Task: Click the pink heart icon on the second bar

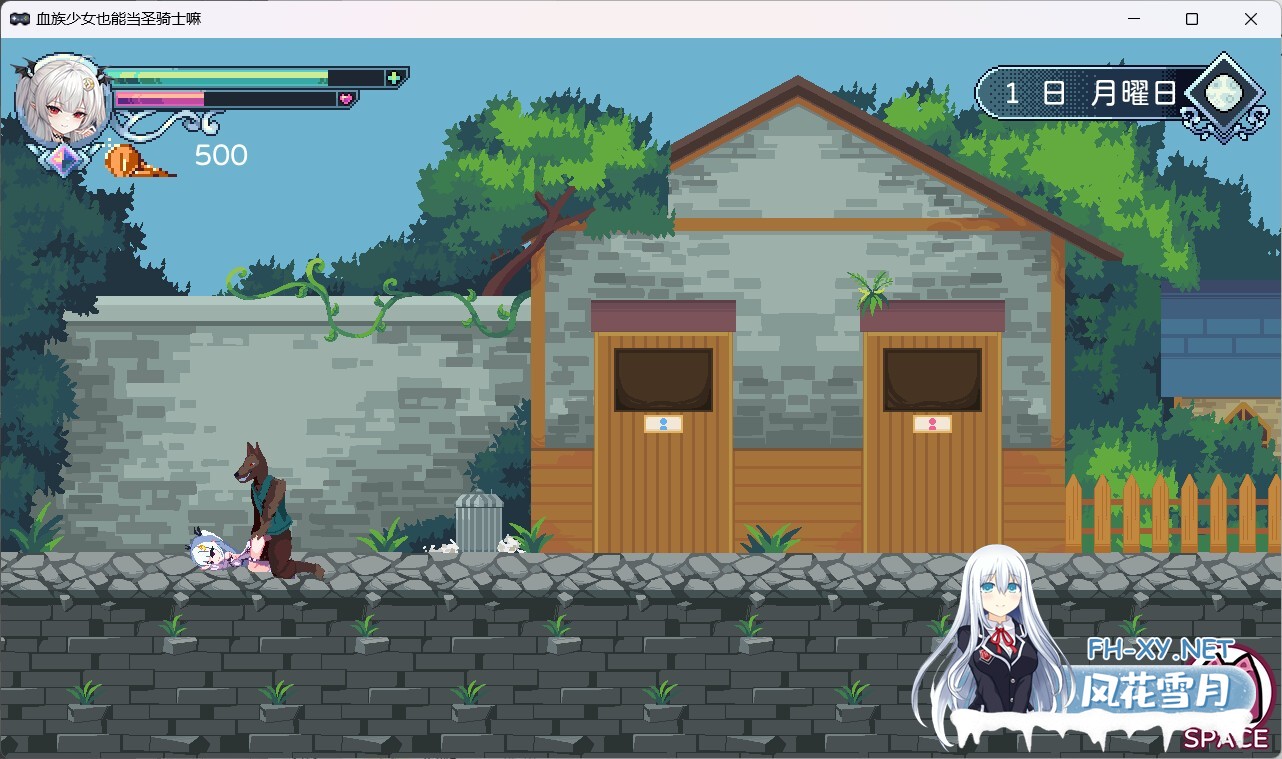Action: tap(346, 99)
